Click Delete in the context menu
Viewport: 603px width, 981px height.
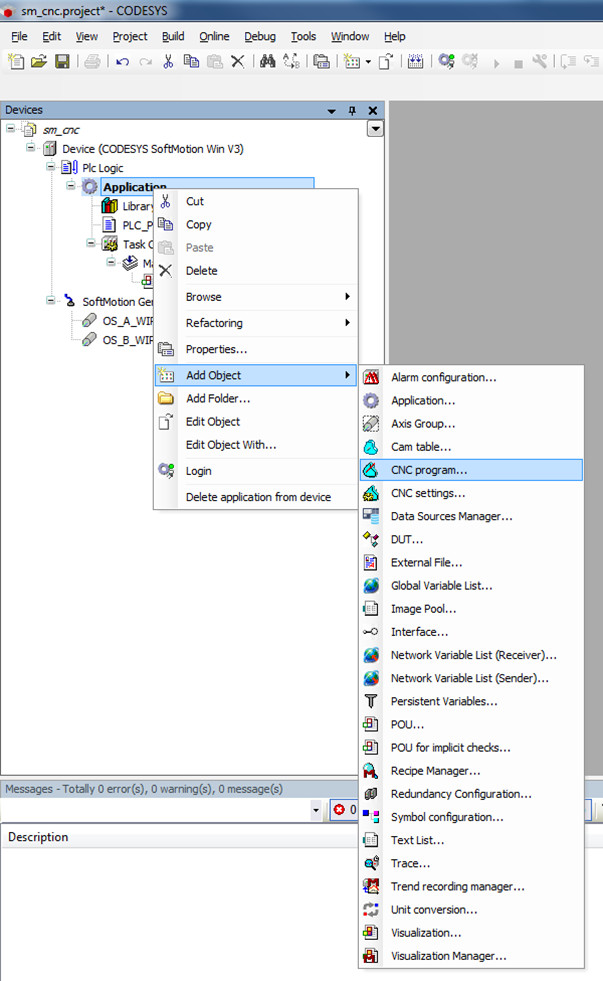coord(255,270)
